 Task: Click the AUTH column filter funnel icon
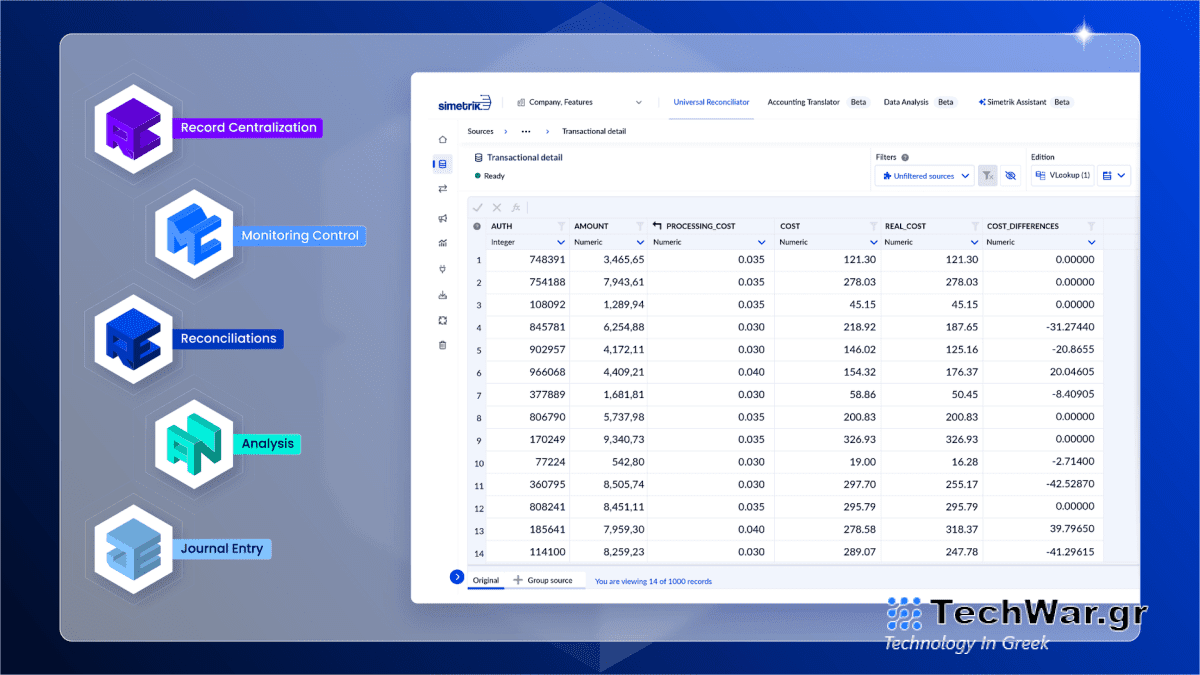[x=561, y=226]
